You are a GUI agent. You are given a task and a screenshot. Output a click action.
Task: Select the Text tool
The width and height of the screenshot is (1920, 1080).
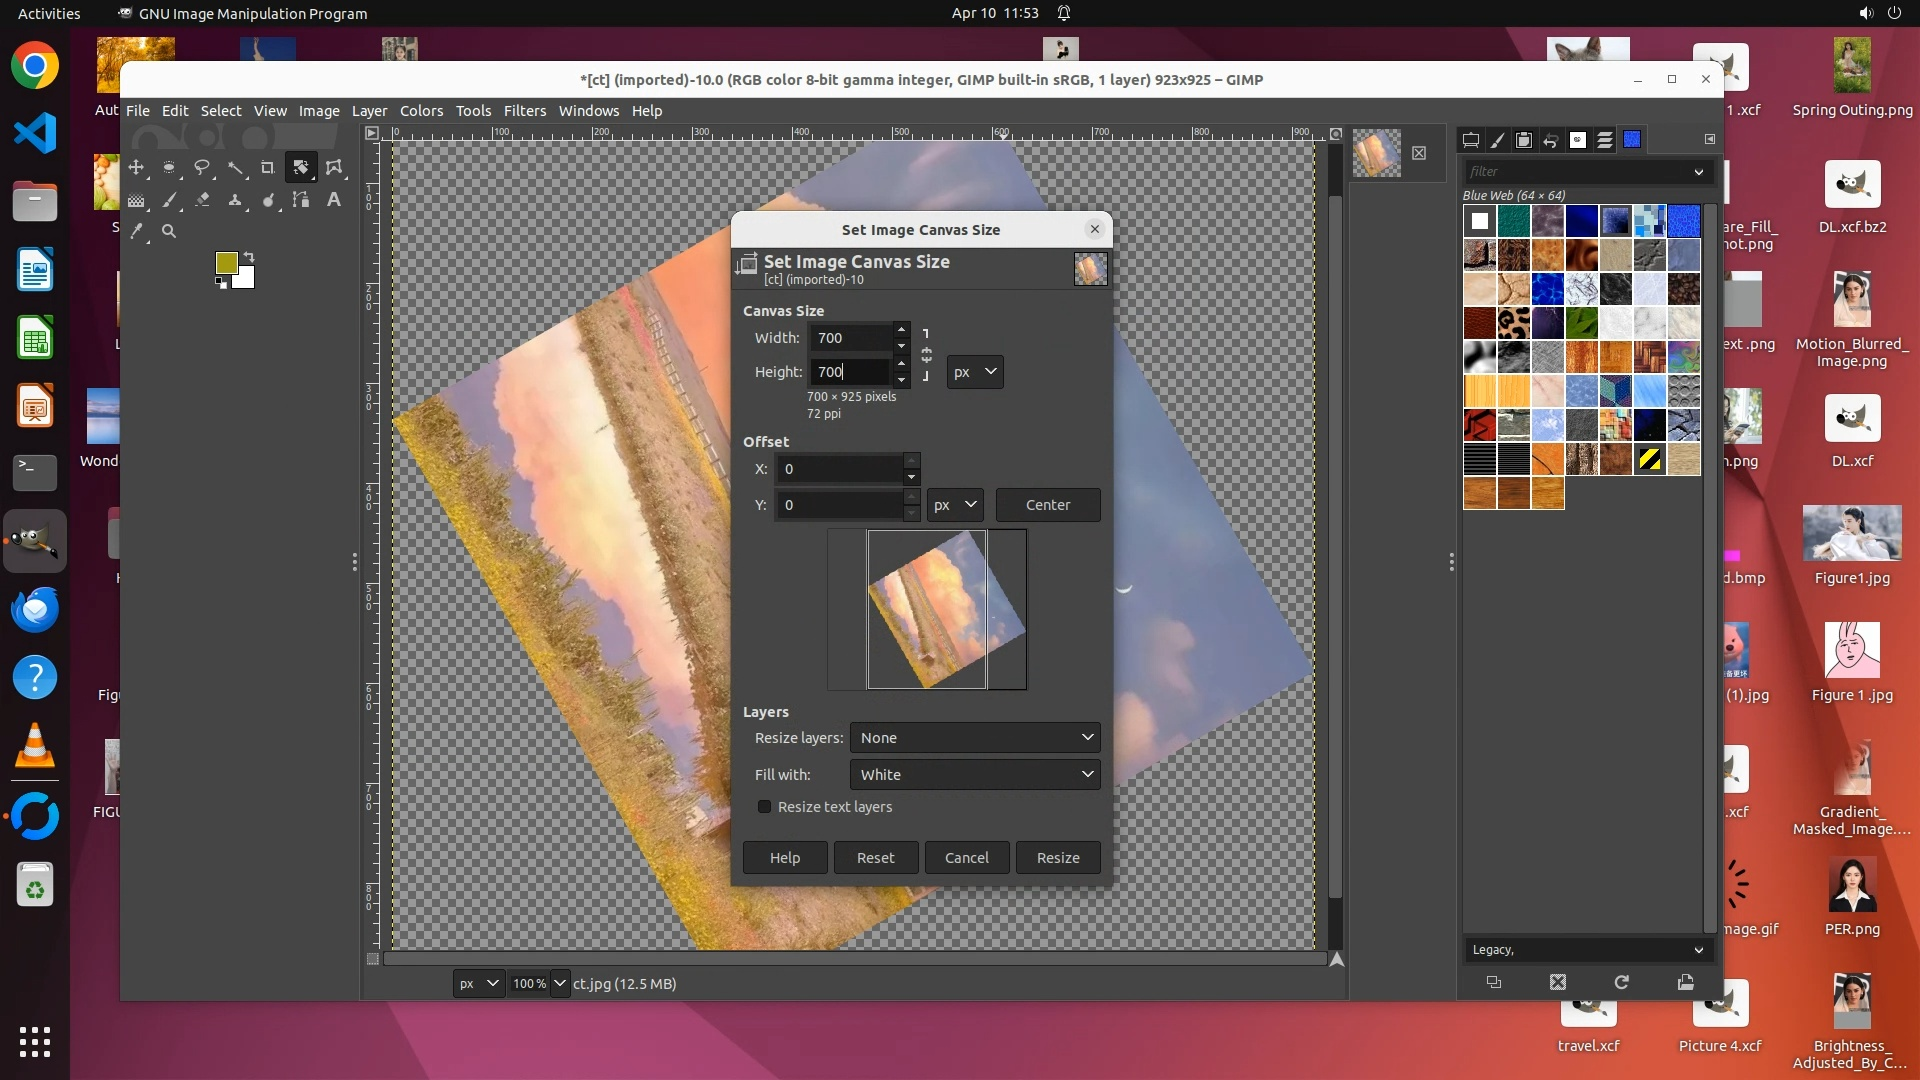(334, 201)
